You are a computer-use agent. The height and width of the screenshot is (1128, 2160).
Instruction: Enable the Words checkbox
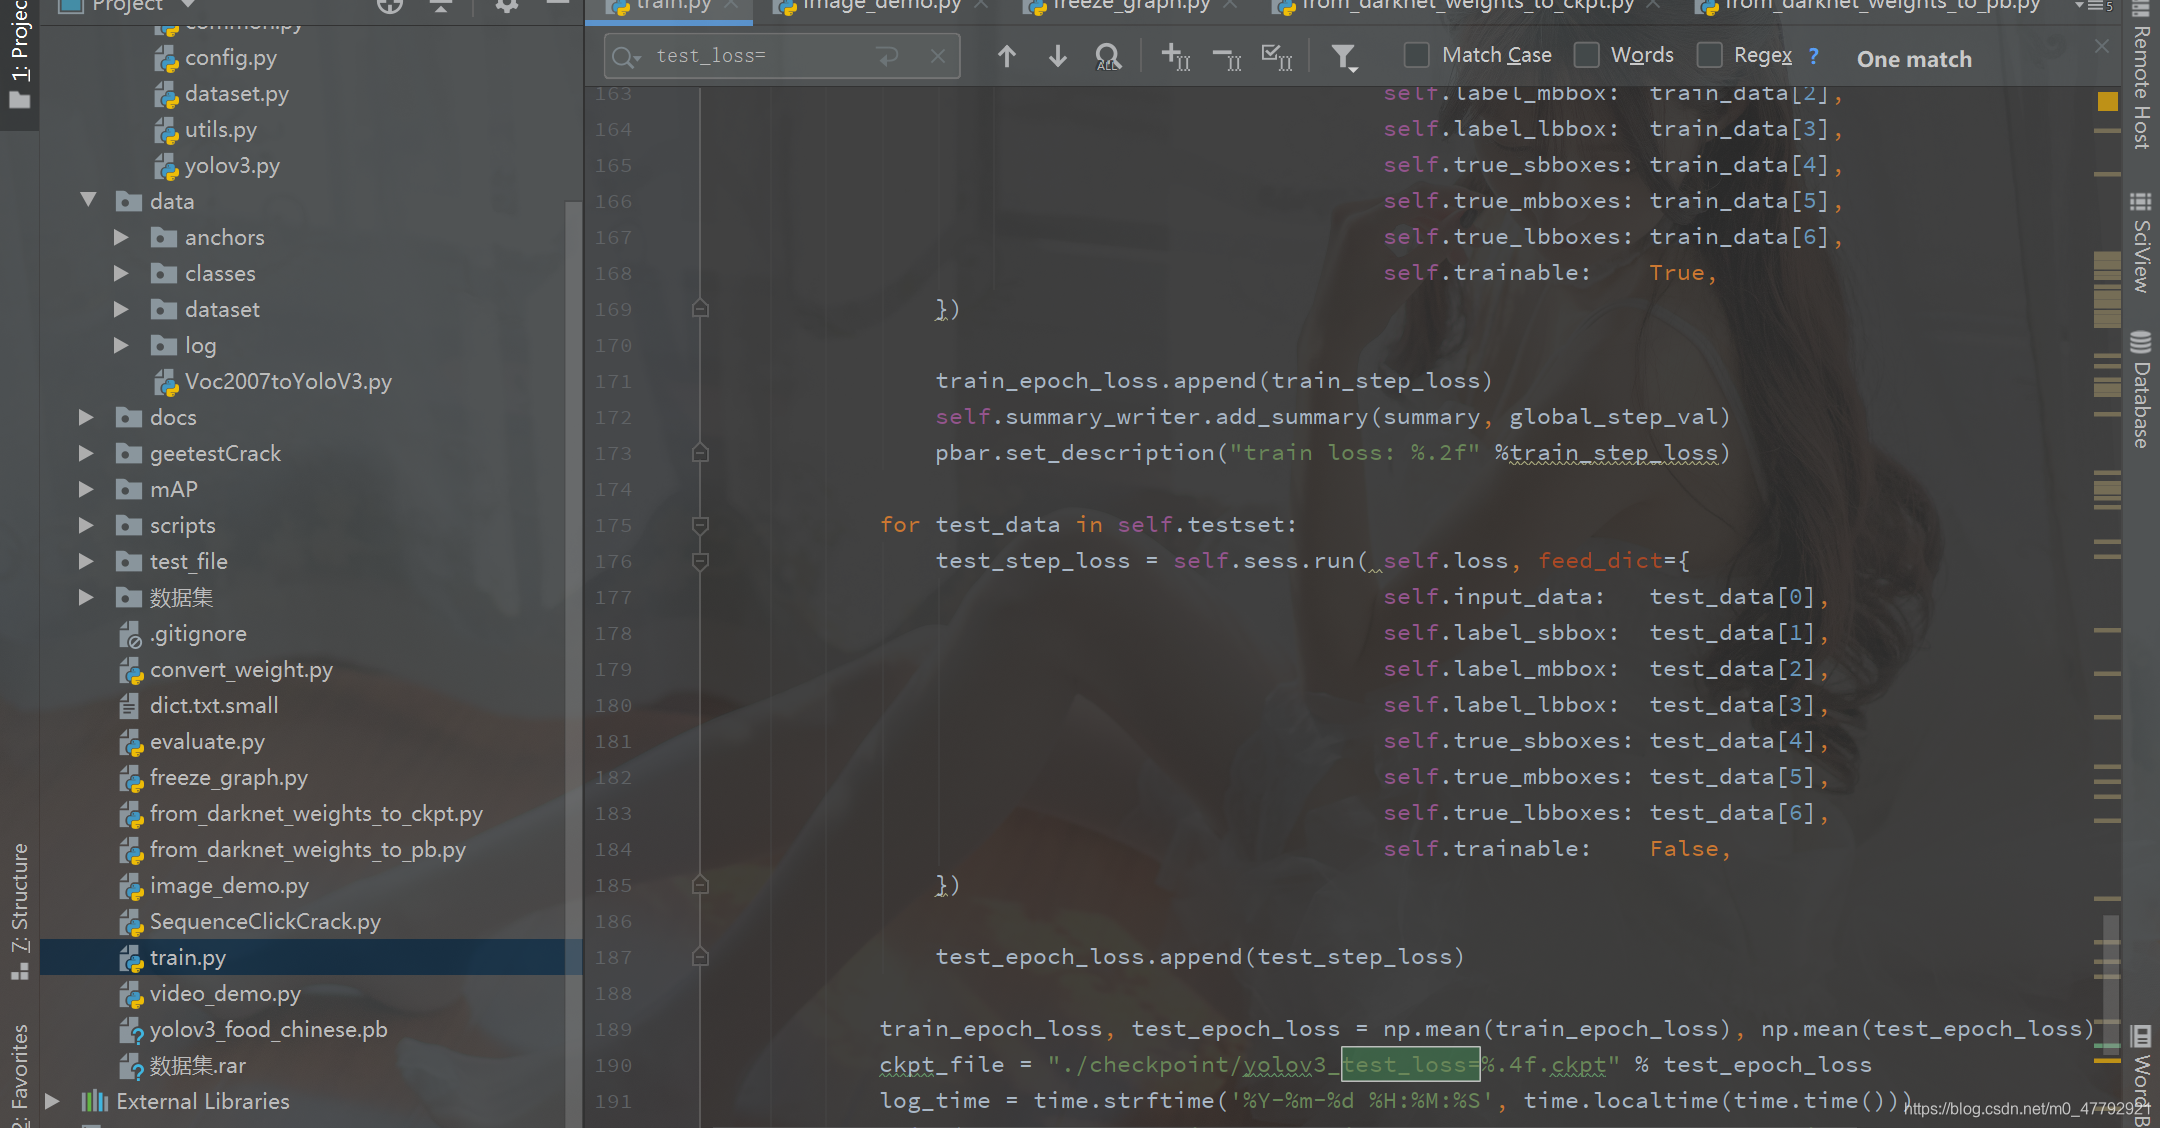pyautogui.click(x=1586, y=55)
